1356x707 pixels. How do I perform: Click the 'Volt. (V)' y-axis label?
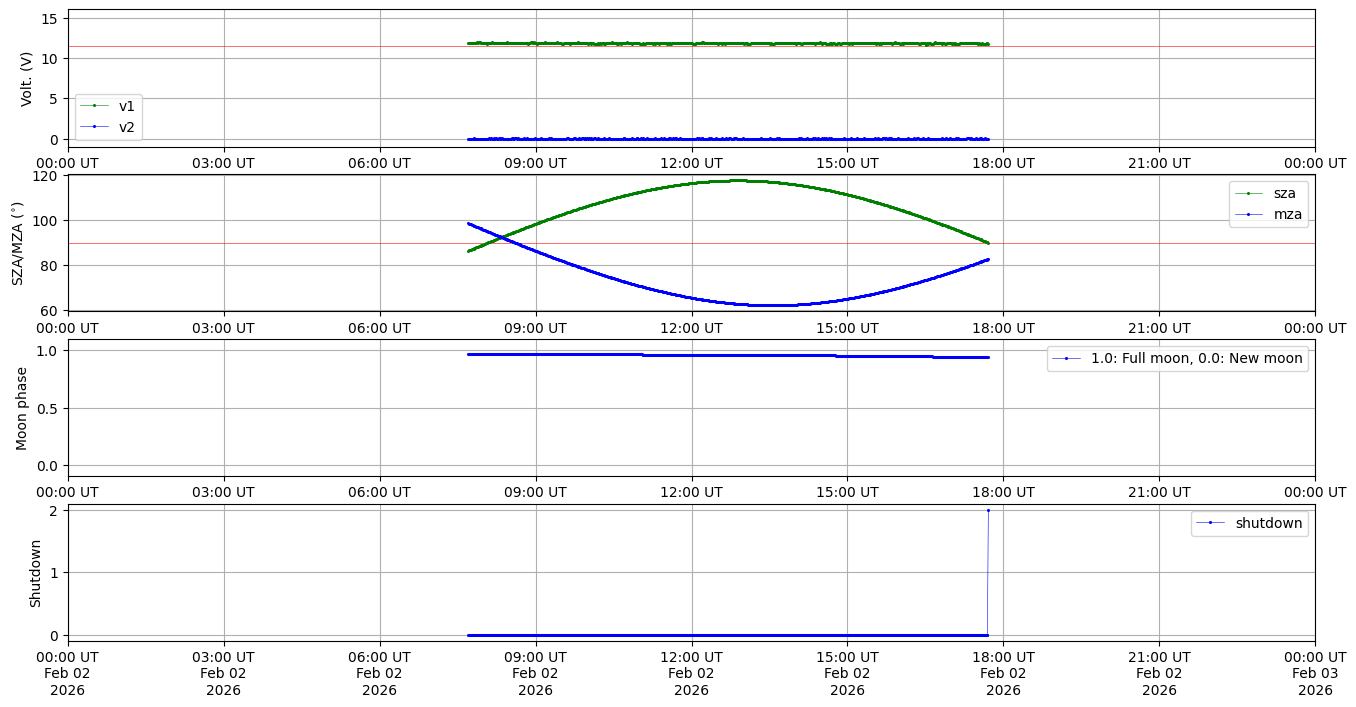click(27, 79)
